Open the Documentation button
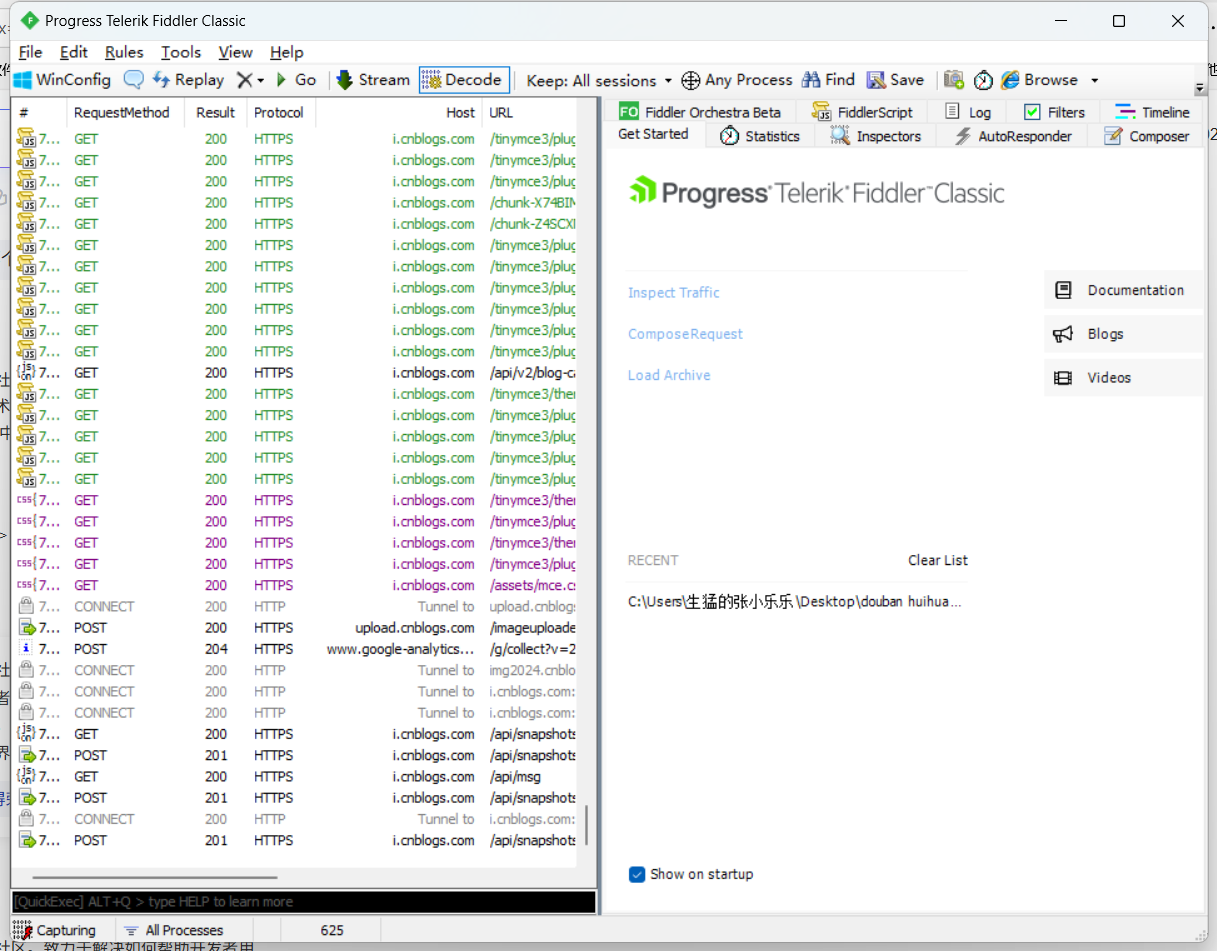The width and height of the screenshot is (1217, 951). (1123, 290)
